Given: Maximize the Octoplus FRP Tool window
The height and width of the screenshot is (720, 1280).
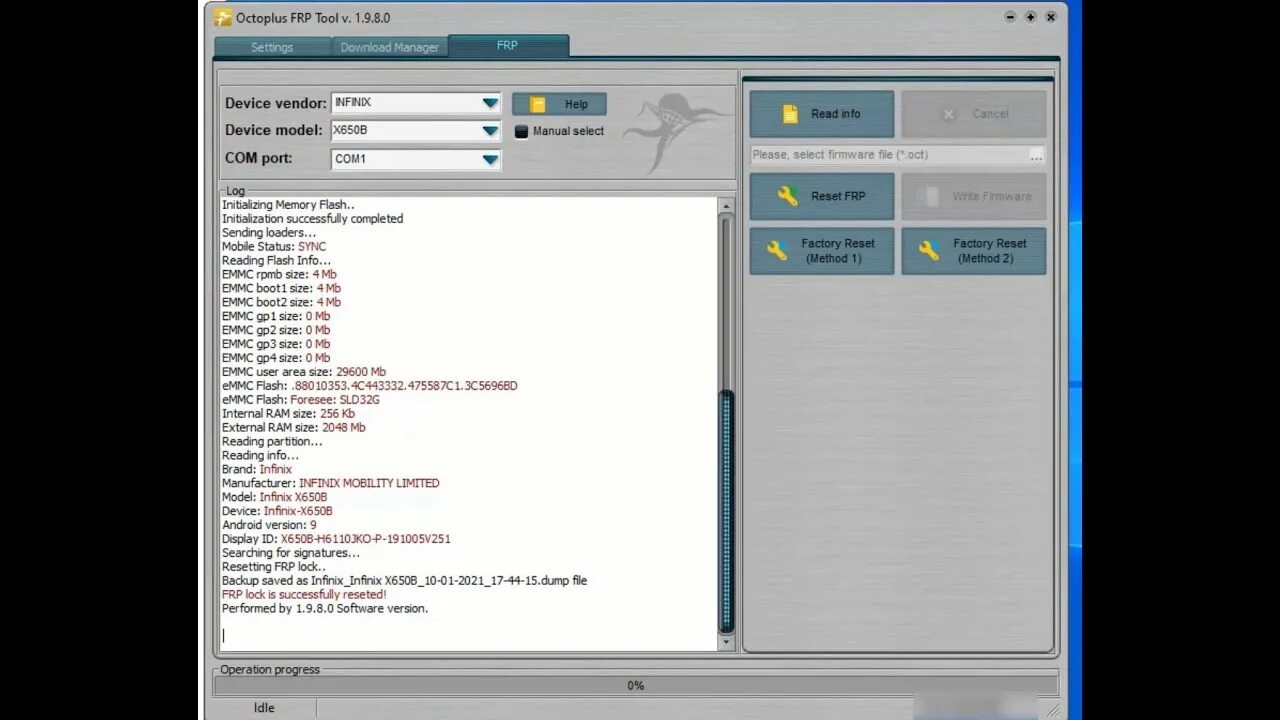Looking at the screenshot, I should point(1031,17).
